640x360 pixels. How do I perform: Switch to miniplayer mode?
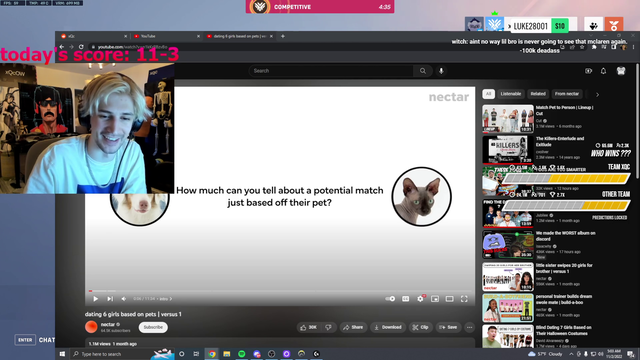coord(435,299)
